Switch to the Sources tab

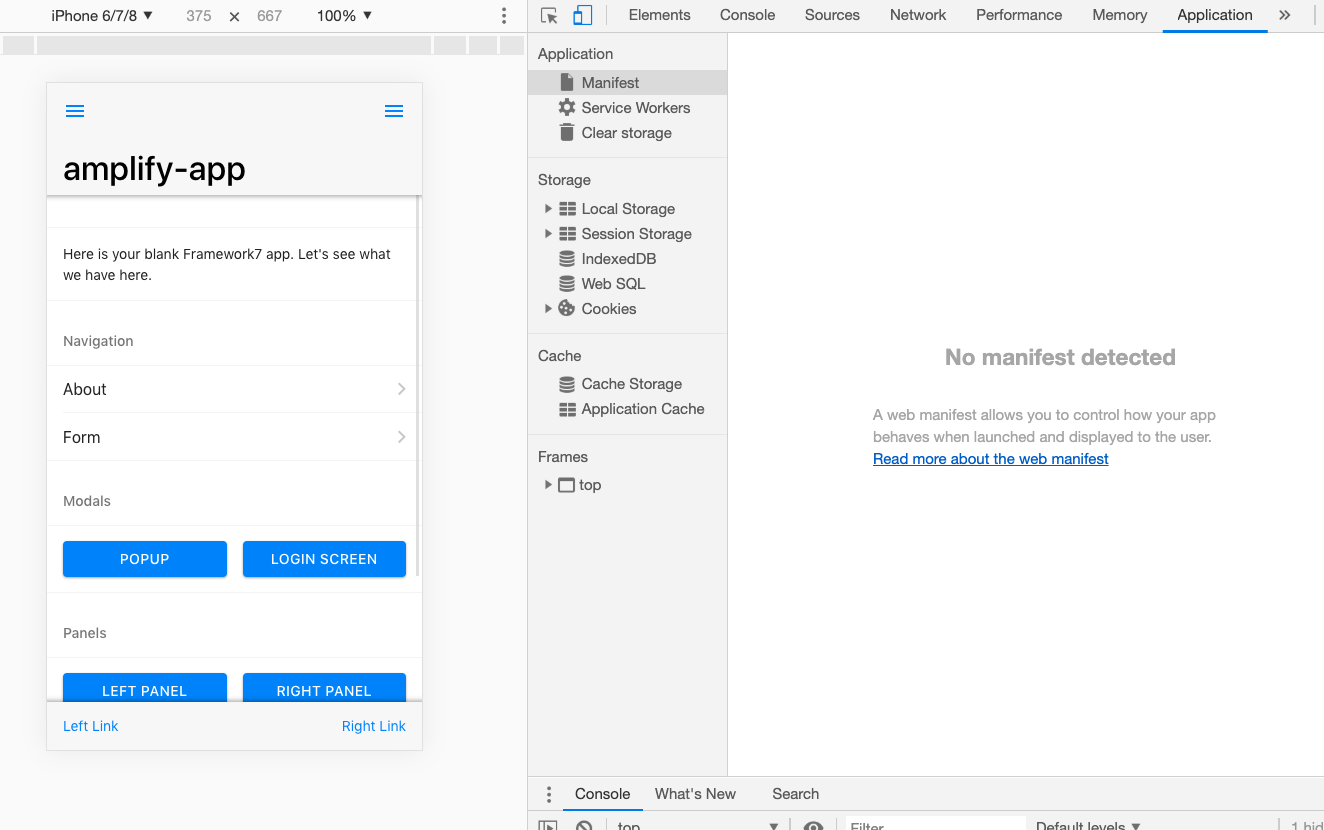point(832,15)
